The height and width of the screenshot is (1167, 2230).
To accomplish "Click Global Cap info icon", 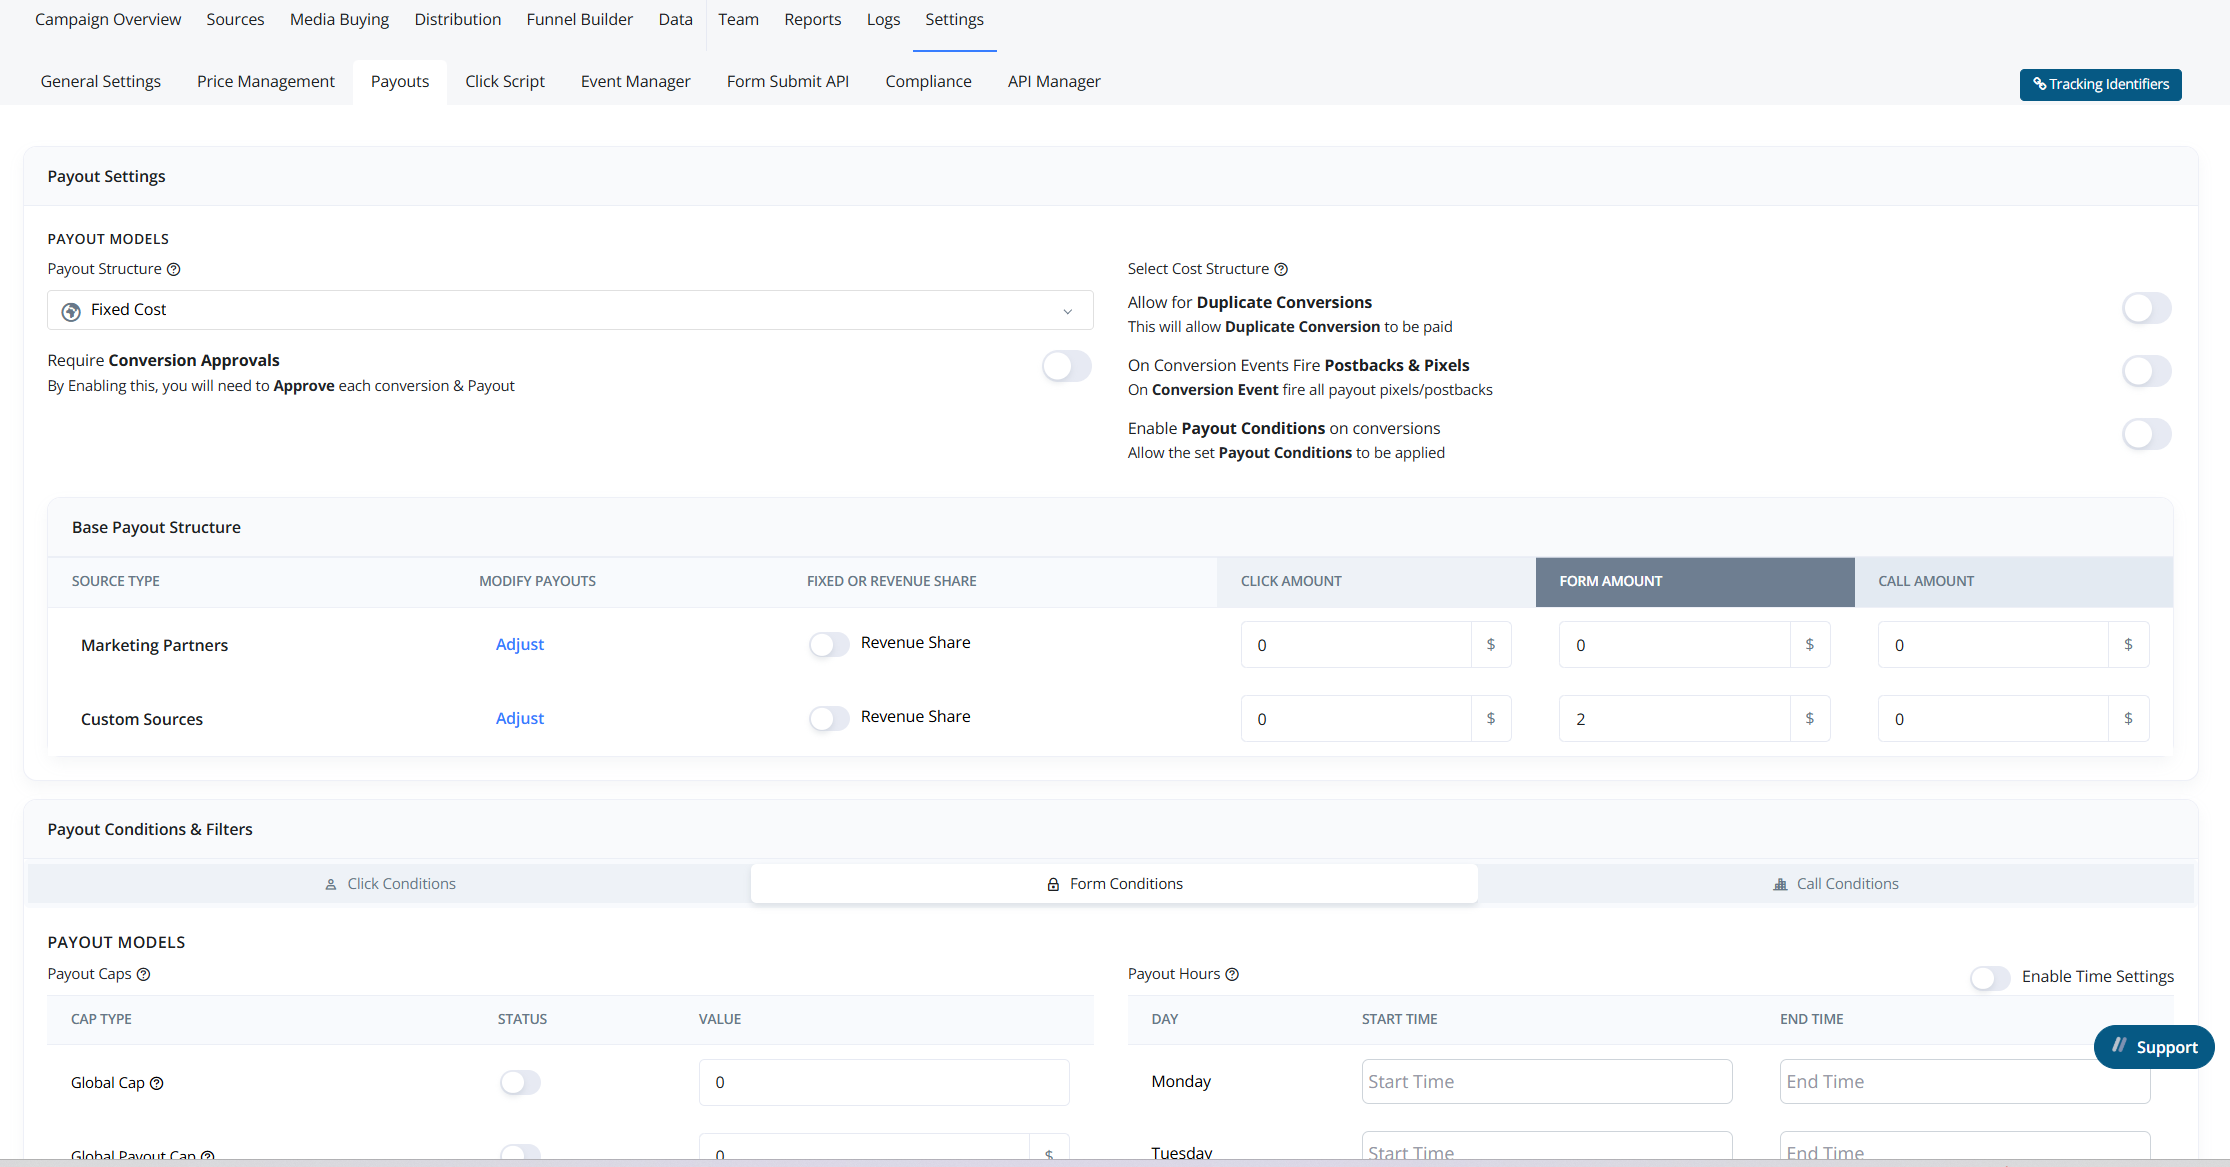I will click(157, 1083).
